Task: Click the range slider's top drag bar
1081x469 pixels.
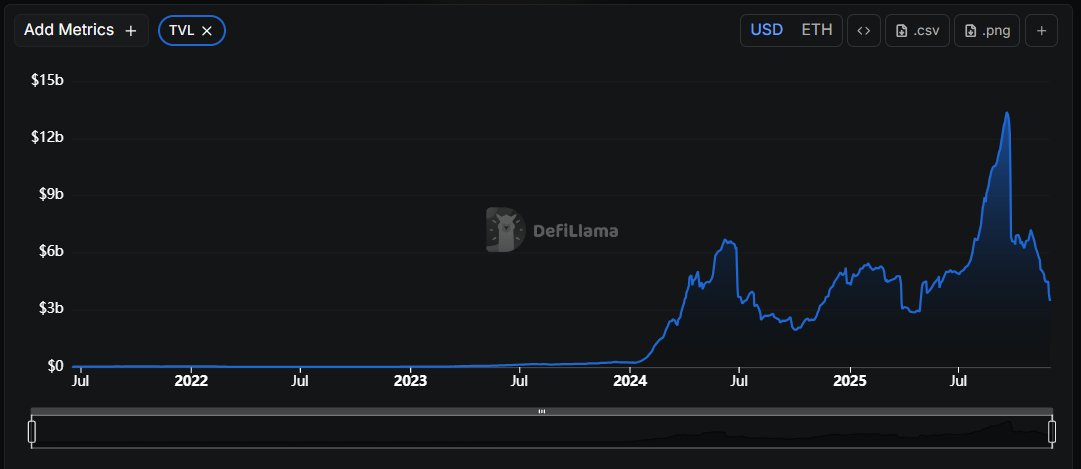Action: [x=542, y=412]
